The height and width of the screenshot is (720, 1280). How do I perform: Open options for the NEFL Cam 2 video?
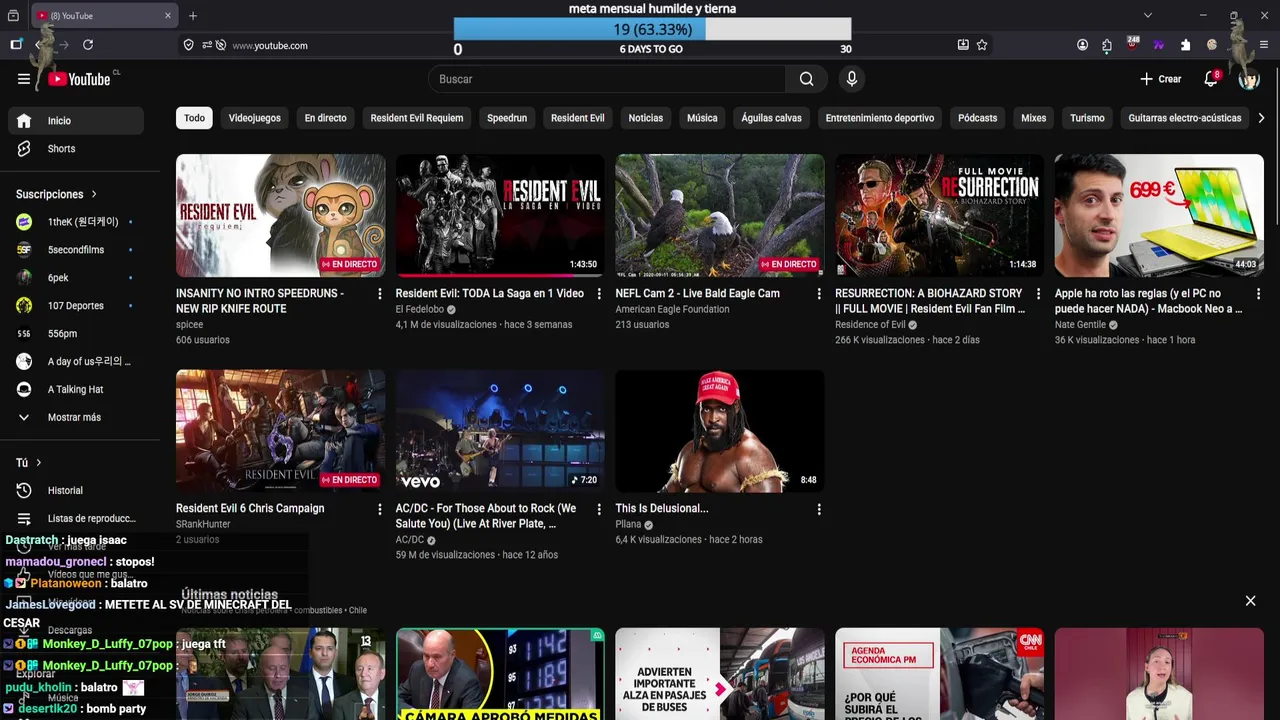click(819, 294)
